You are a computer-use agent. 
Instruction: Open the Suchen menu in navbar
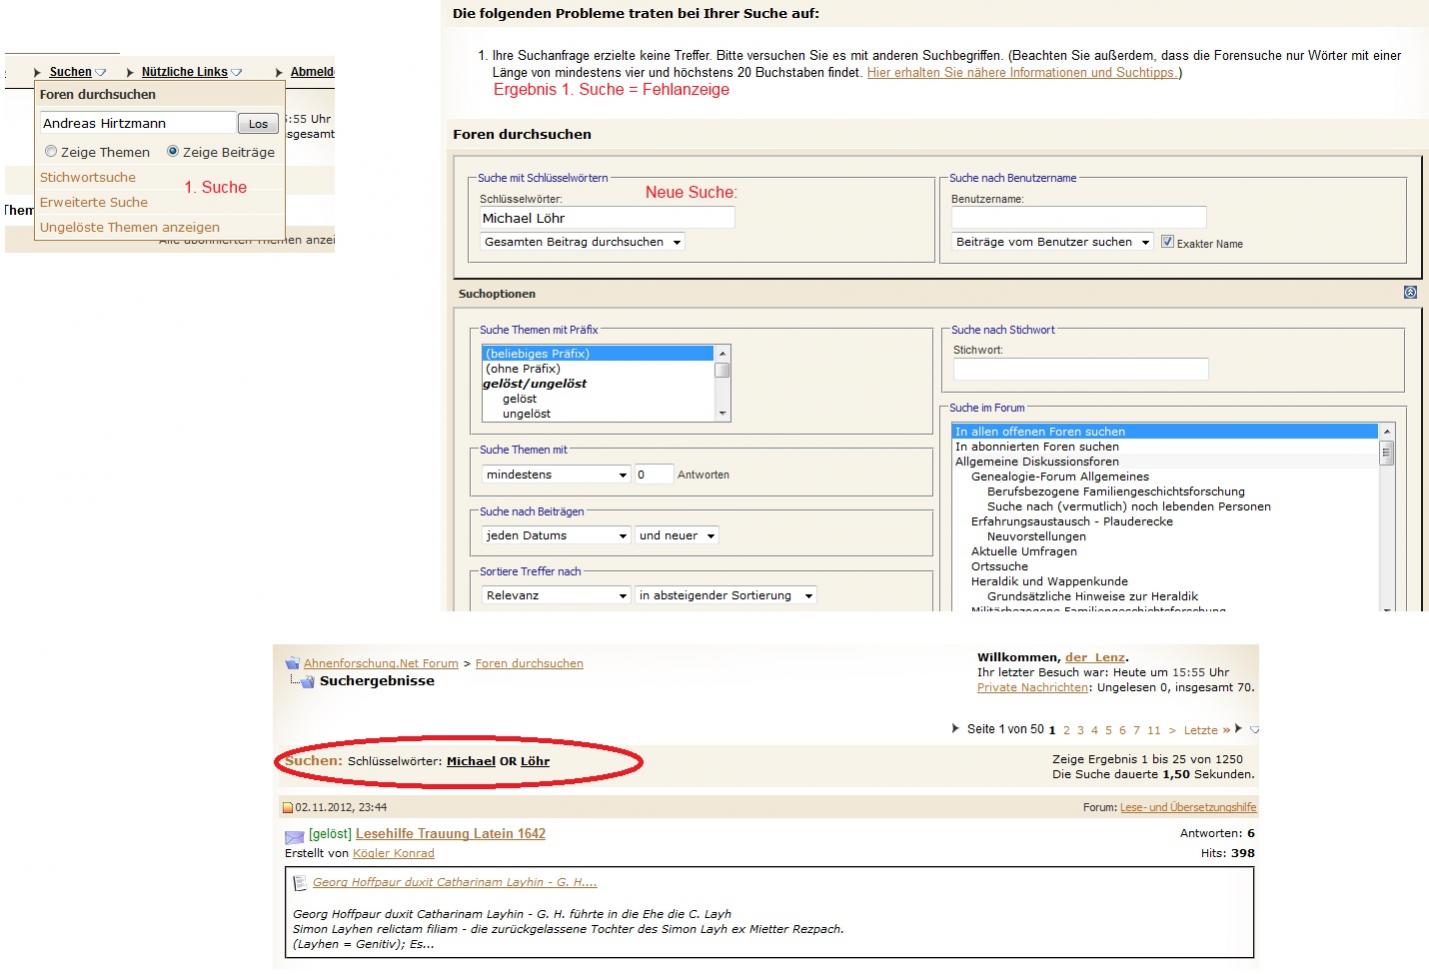pos(70,72)
